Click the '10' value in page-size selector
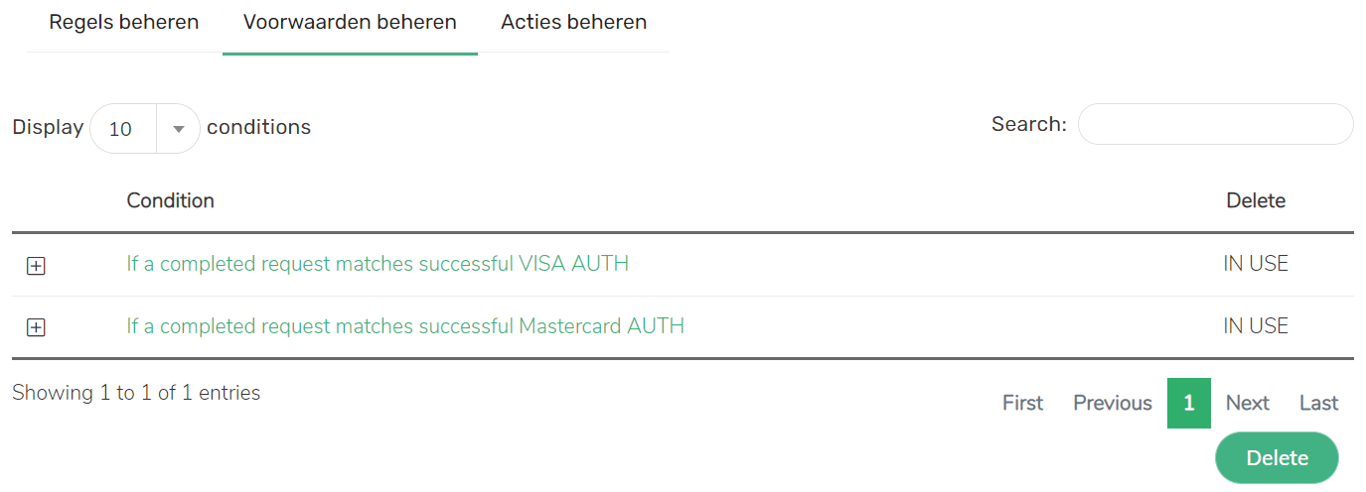Viewport: 1366px width, 492px height. [x=121, y=129]
